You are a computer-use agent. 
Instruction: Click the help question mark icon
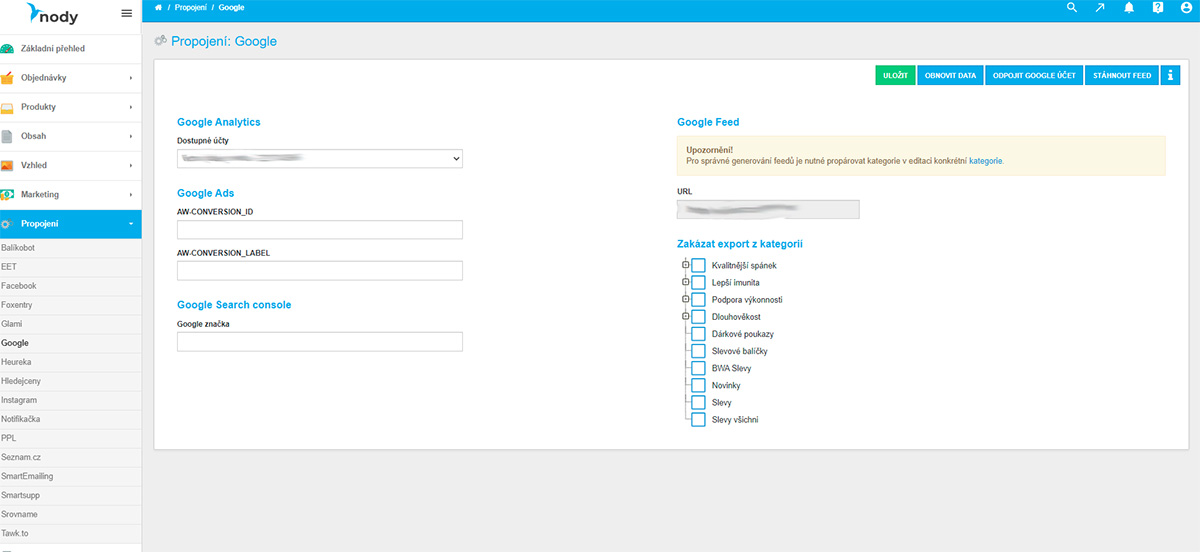pyautogui.click(x=1157, y=8)
